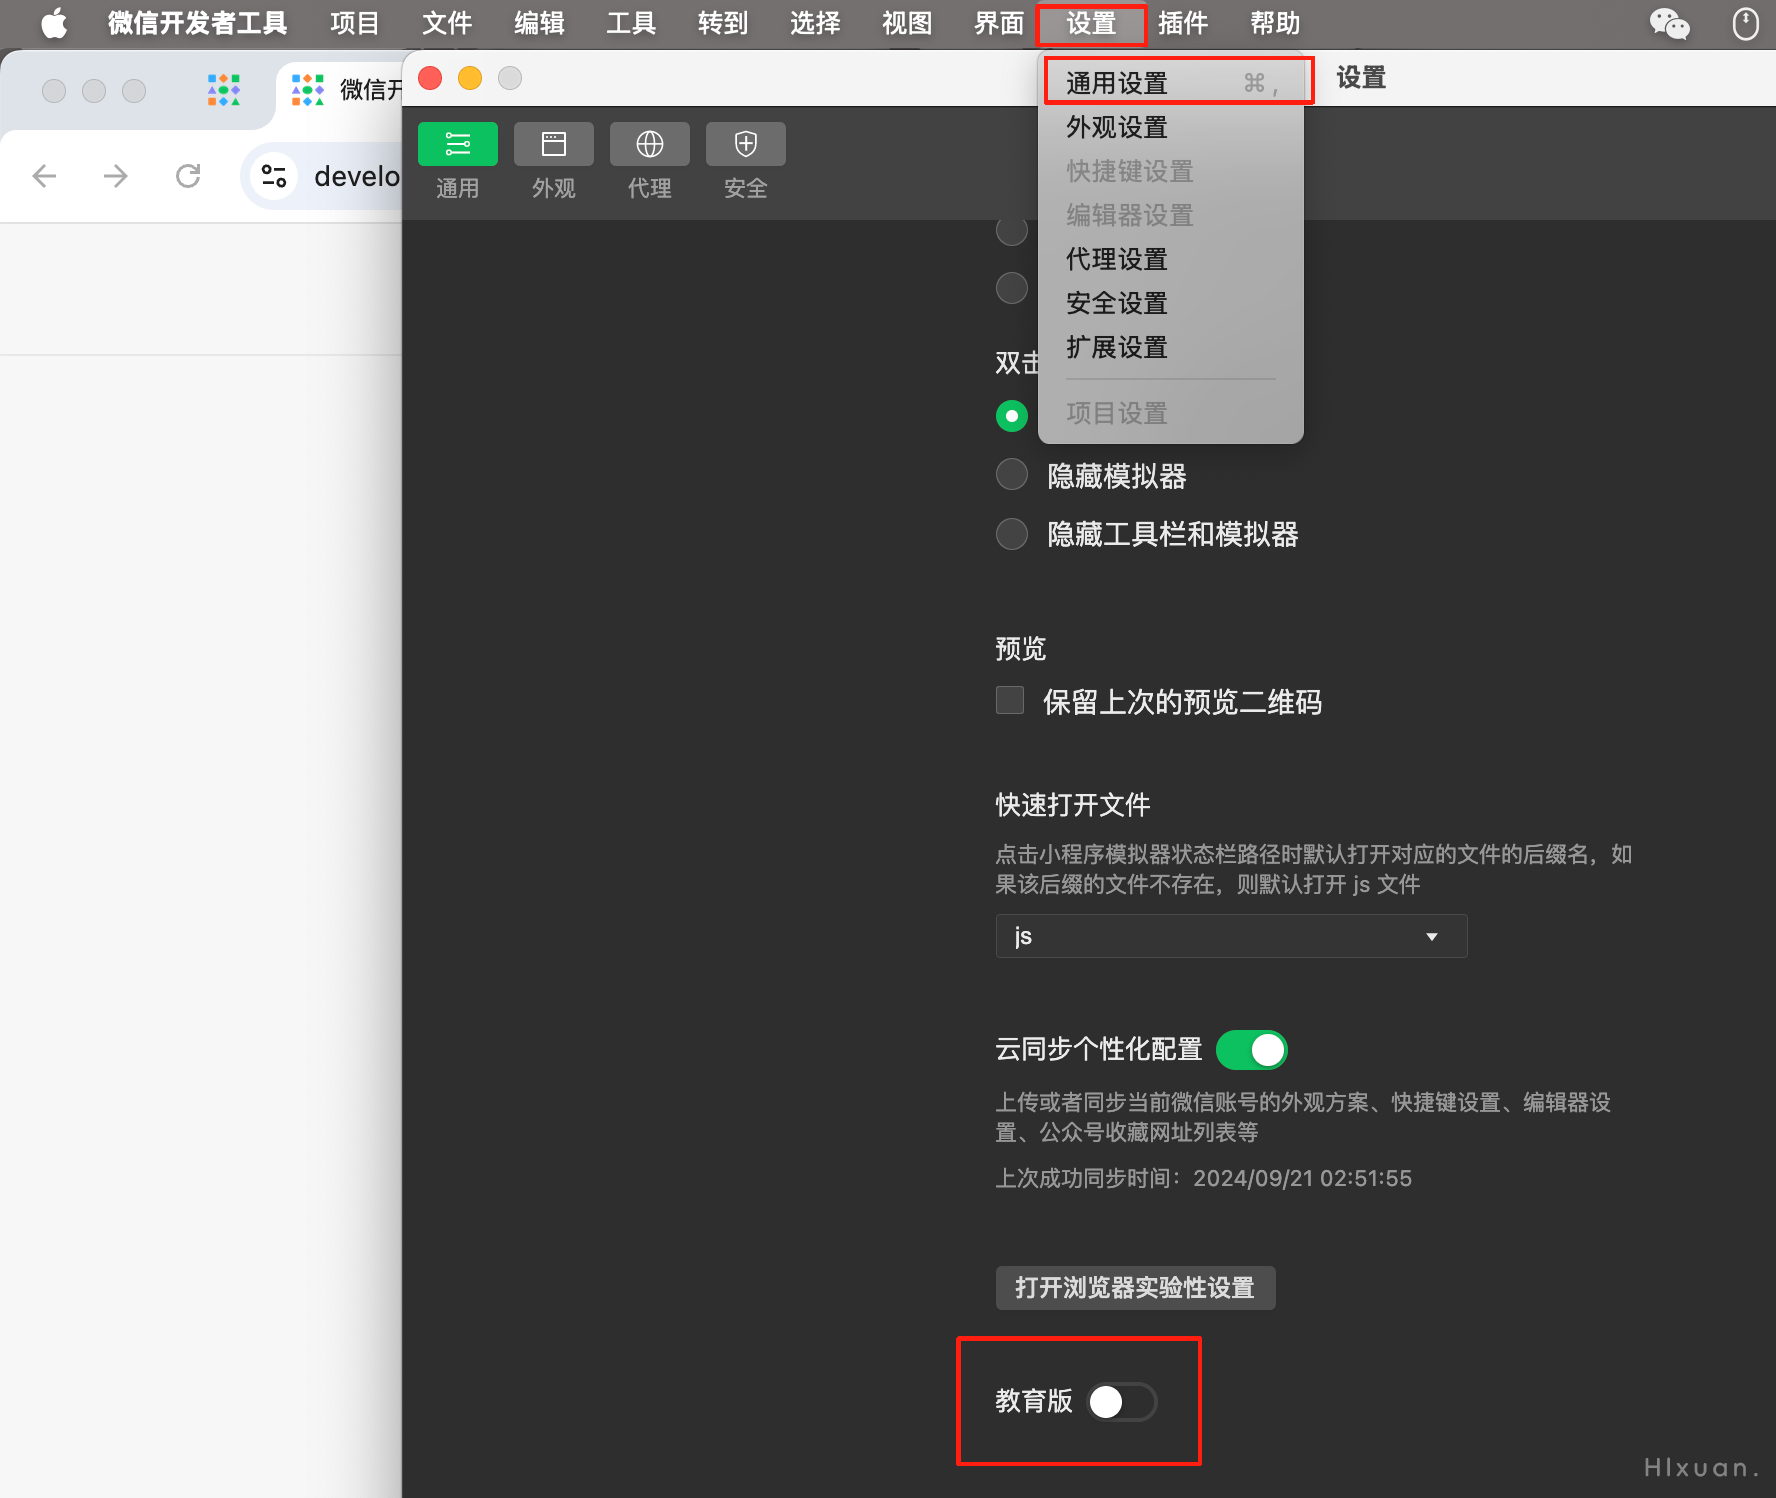Go back in the browser window

tap(44, 176)
